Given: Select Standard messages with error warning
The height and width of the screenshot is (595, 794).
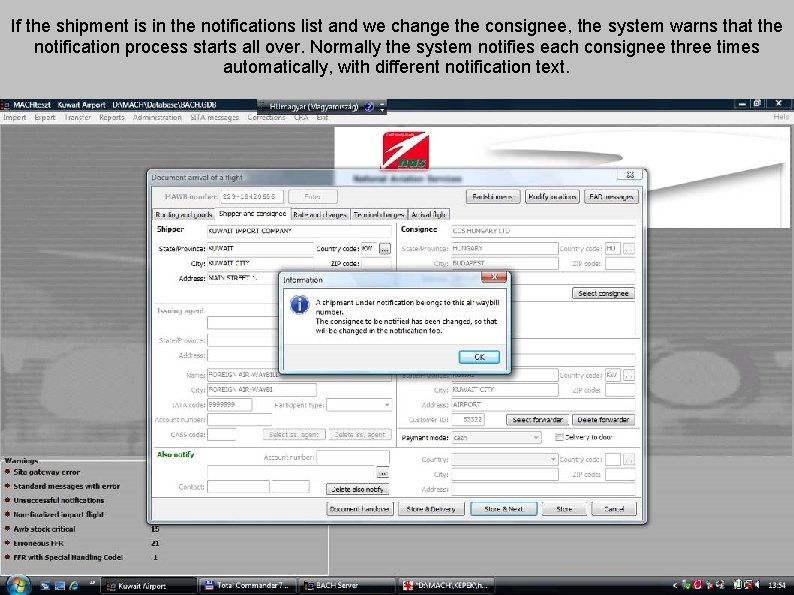Looking at the screenshot, I should [x=66, y=486].
